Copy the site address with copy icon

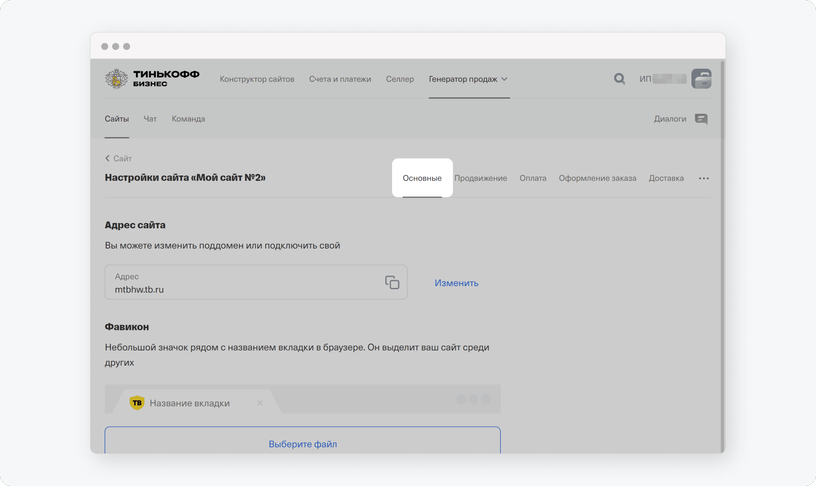point(392,282)
